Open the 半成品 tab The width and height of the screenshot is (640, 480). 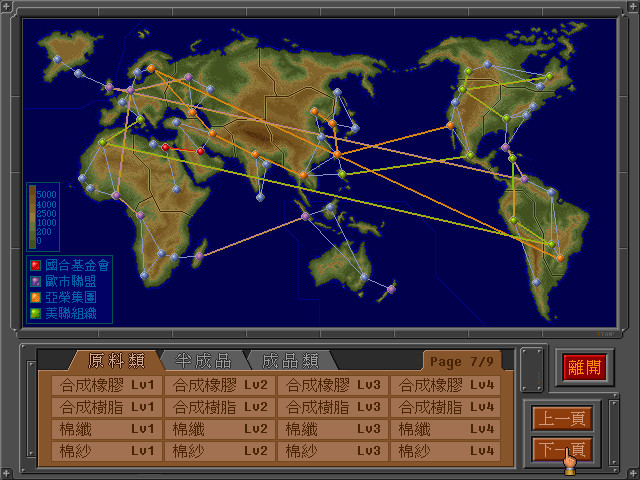click(203, 361)
